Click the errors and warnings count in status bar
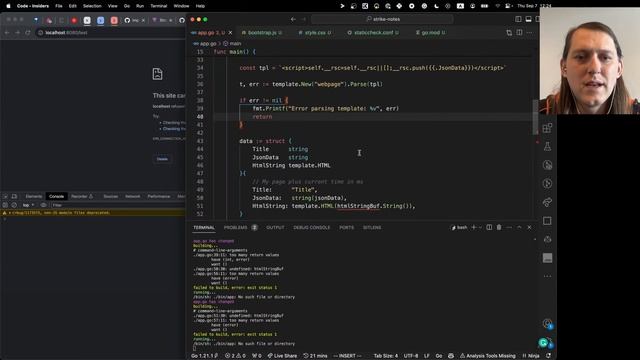Screen dimensions: 640x360 pos(235,356)
